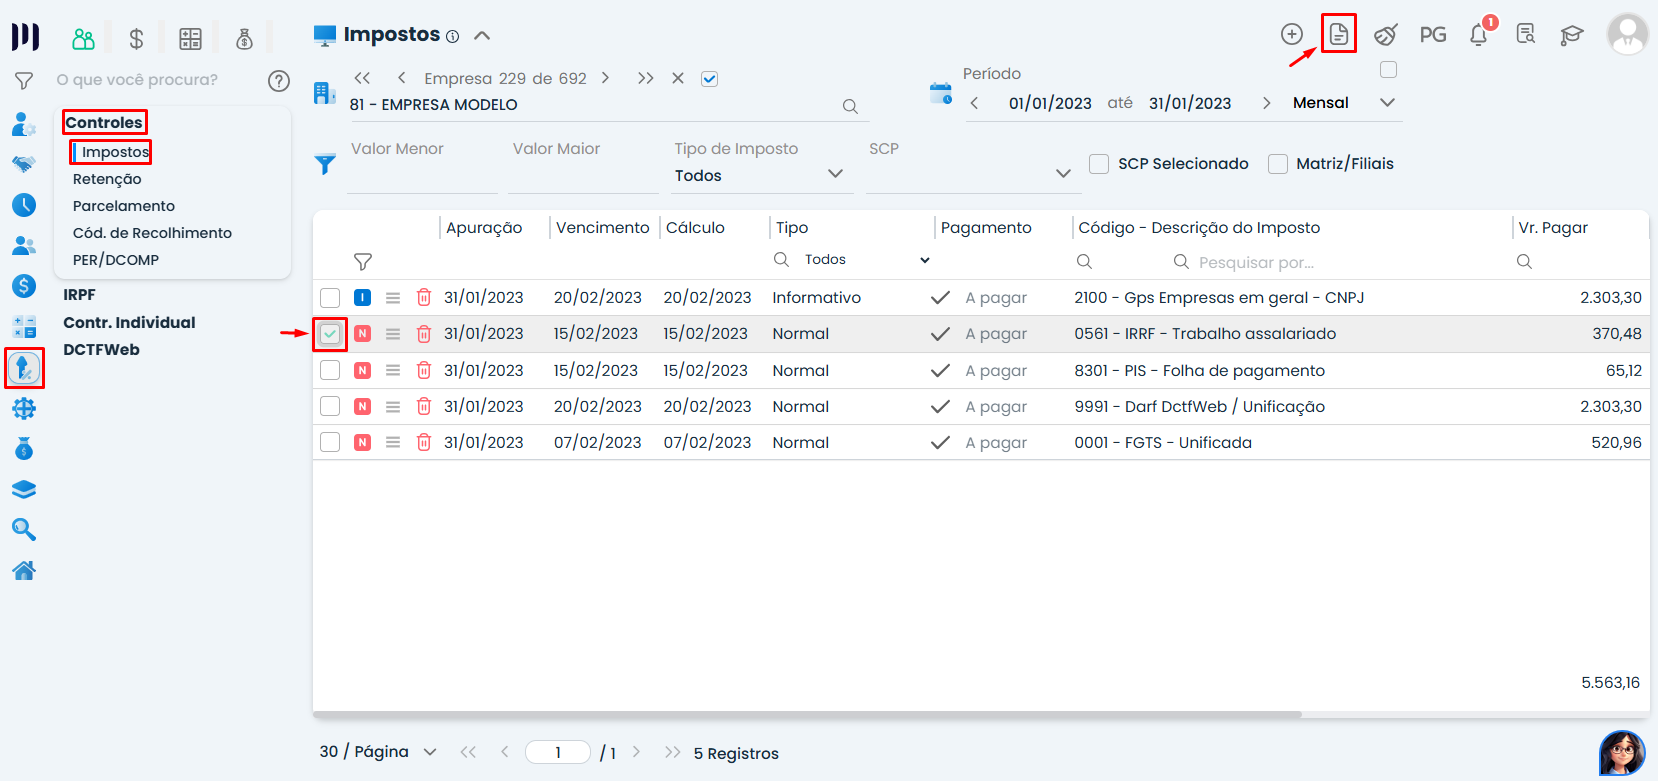1658x781 pixels.
Task: Click the help question mark icon
Action: [x=279, y=81]
